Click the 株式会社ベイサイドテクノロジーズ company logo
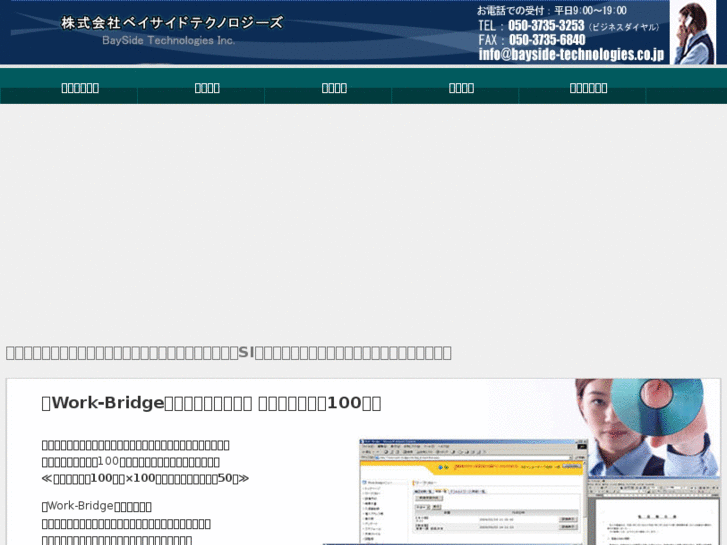 coord(172,23)
